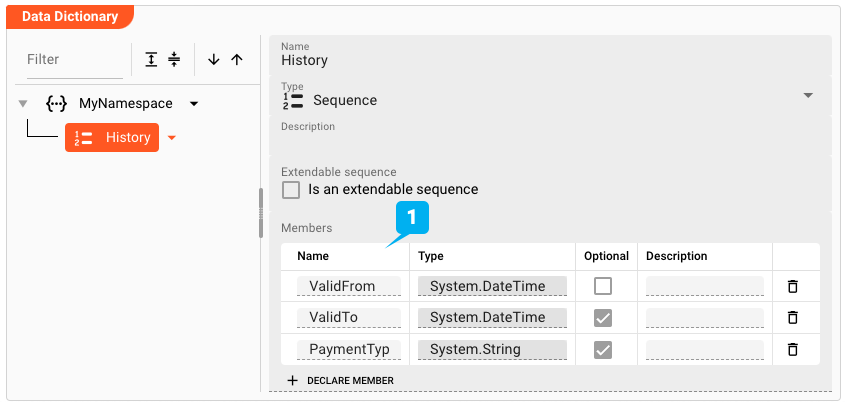Click the move down arrow icon
848x402 pixels.
click(213, 60)
